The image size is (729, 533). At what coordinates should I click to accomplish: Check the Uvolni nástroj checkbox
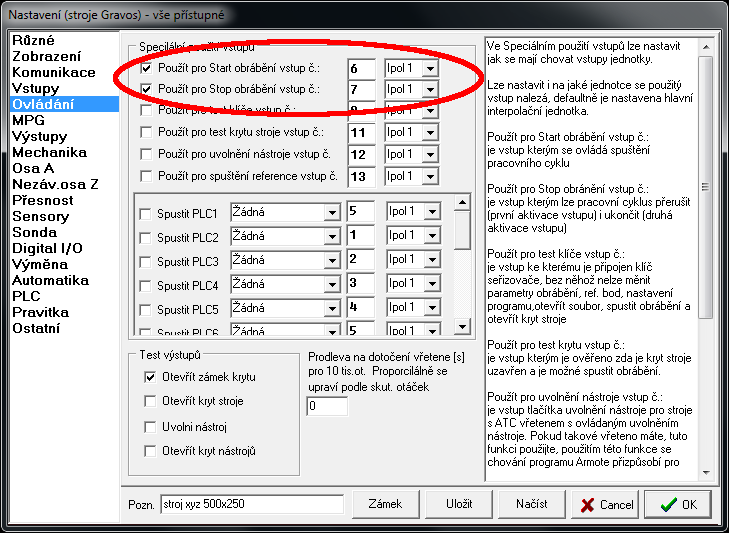pos(150,427)
